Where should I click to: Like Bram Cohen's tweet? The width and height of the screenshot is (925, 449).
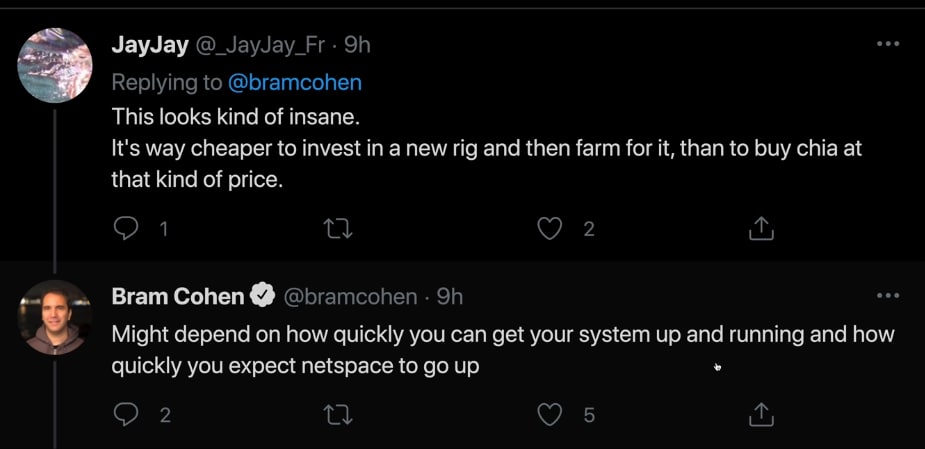549,415
